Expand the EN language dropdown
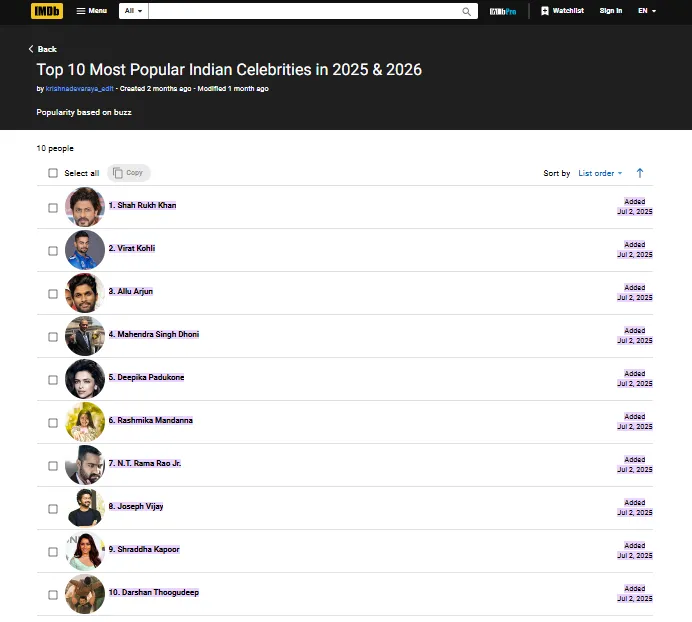 (x=647, y=11)
